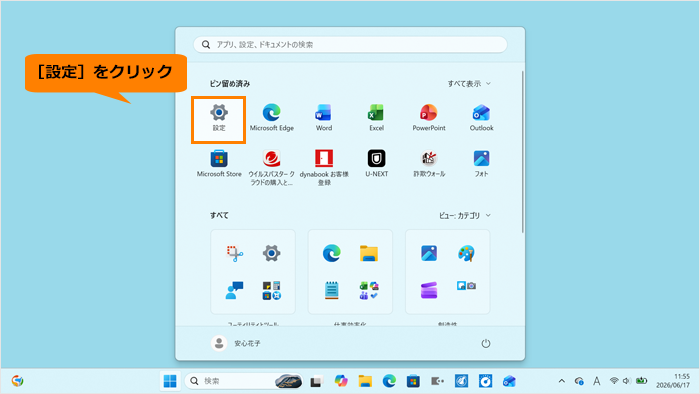700x394 pixels.
Task: Open the photo and camera group in creativity category
Action: coord(466,286)
